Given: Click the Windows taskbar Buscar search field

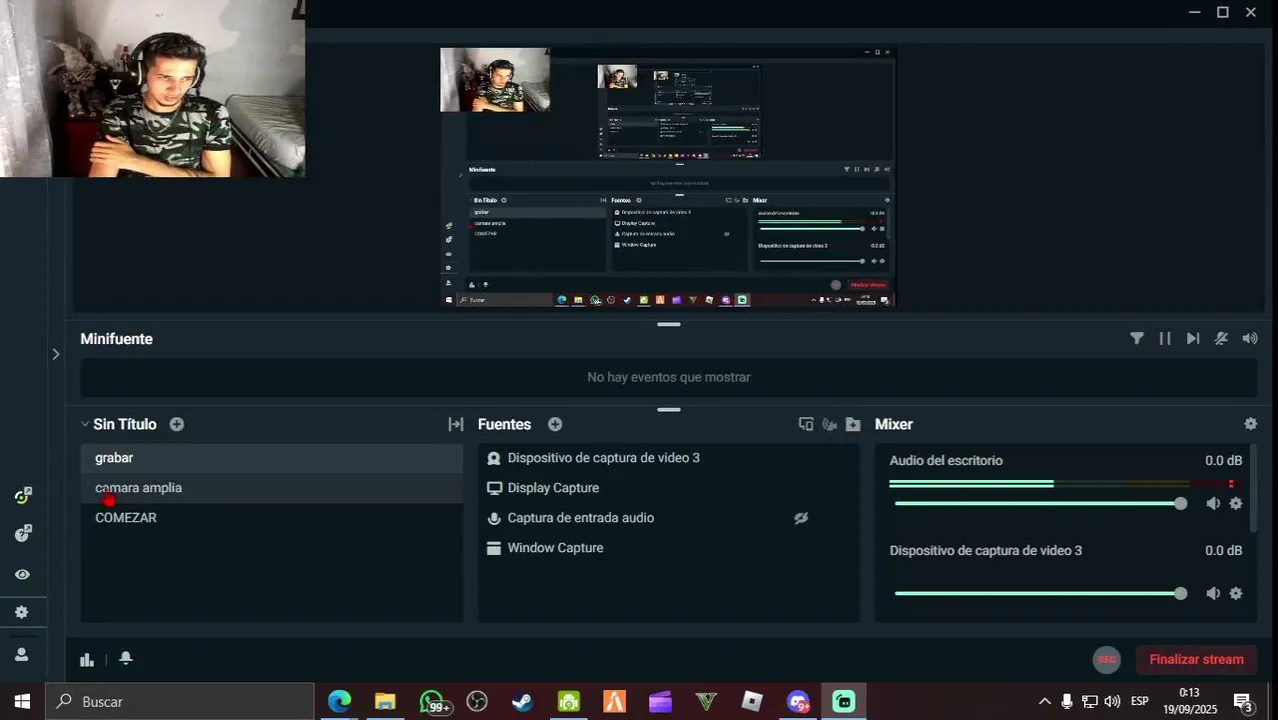Looking at the screenshot, I should (180, 702).
